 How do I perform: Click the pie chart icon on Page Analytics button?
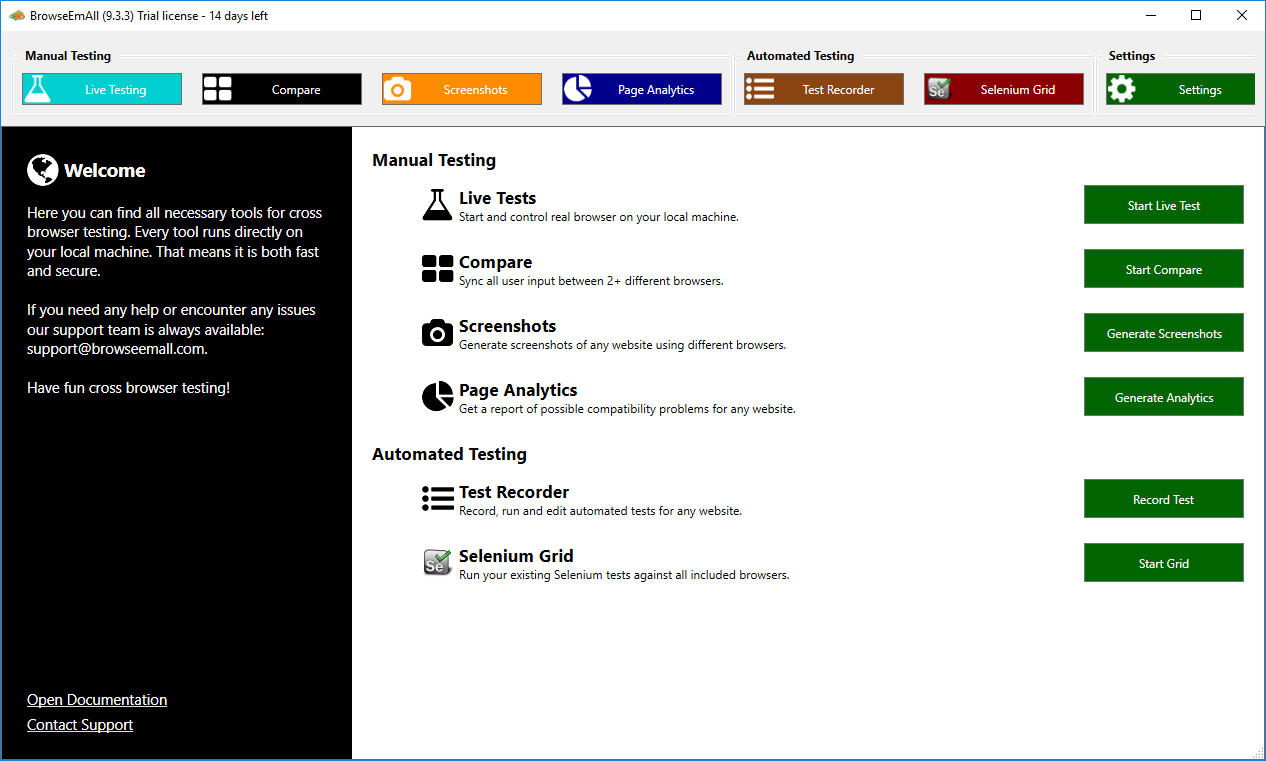[x=577, y=89]
